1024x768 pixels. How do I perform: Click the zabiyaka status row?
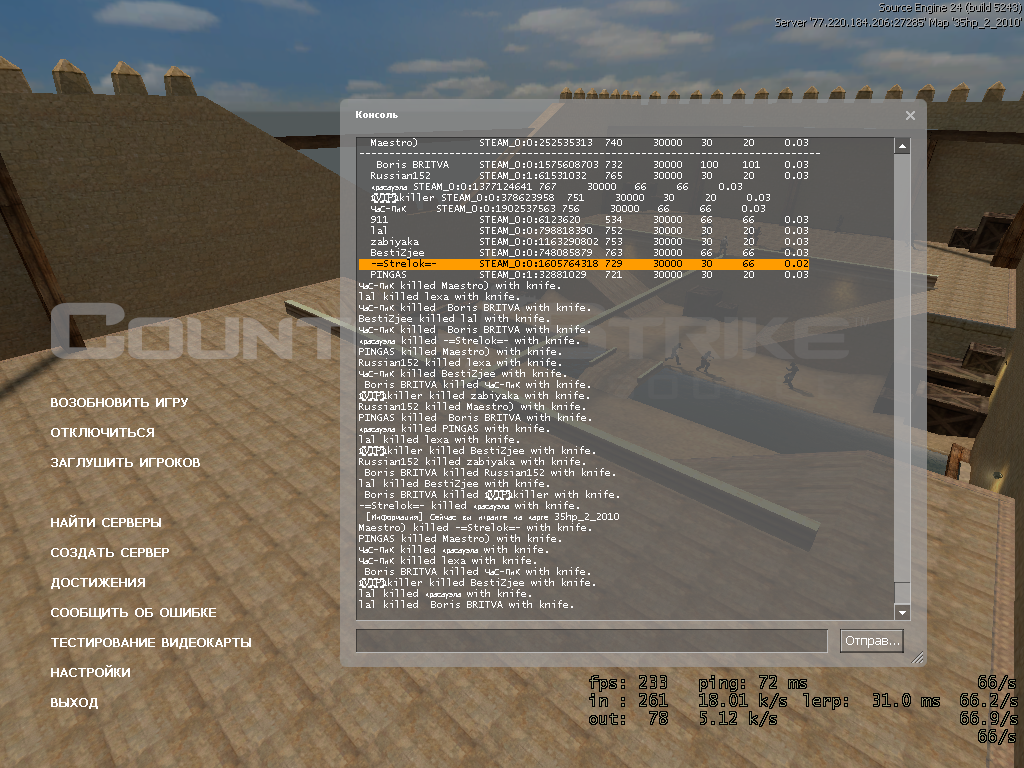pos(589,242)
